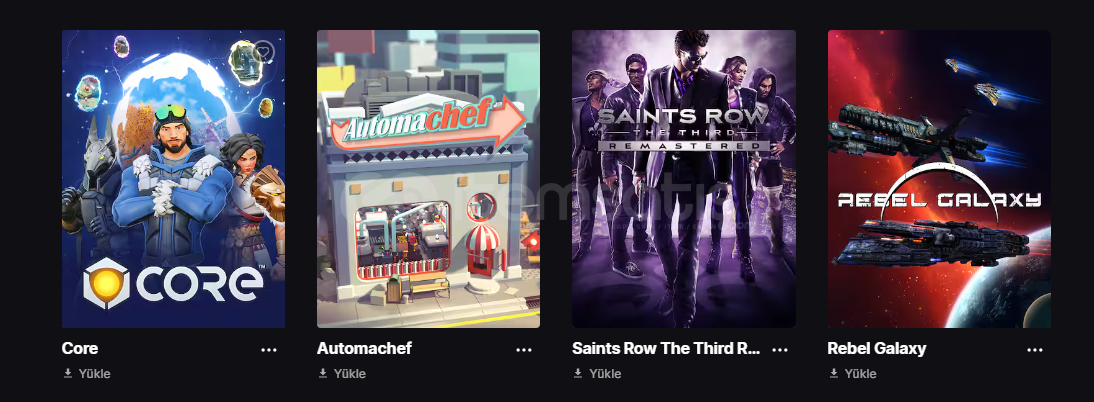
Task: Click the Core title text
Action: pyautogui.click(x=80, y=348)
